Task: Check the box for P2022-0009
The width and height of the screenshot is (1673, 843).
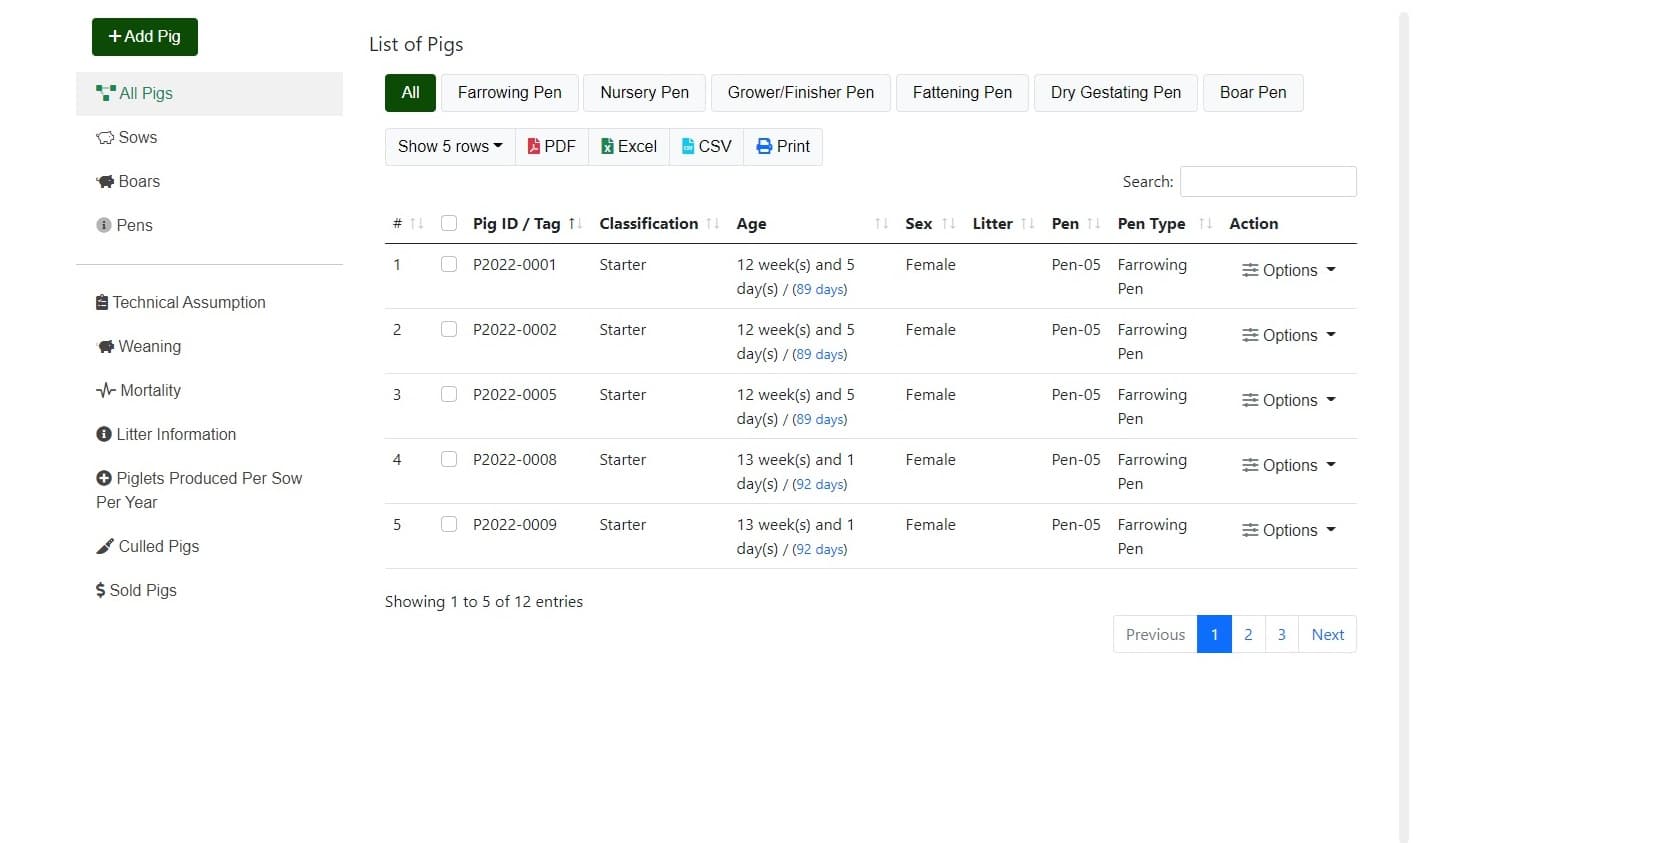Action: pyautogui.click(x=449, y=524)
